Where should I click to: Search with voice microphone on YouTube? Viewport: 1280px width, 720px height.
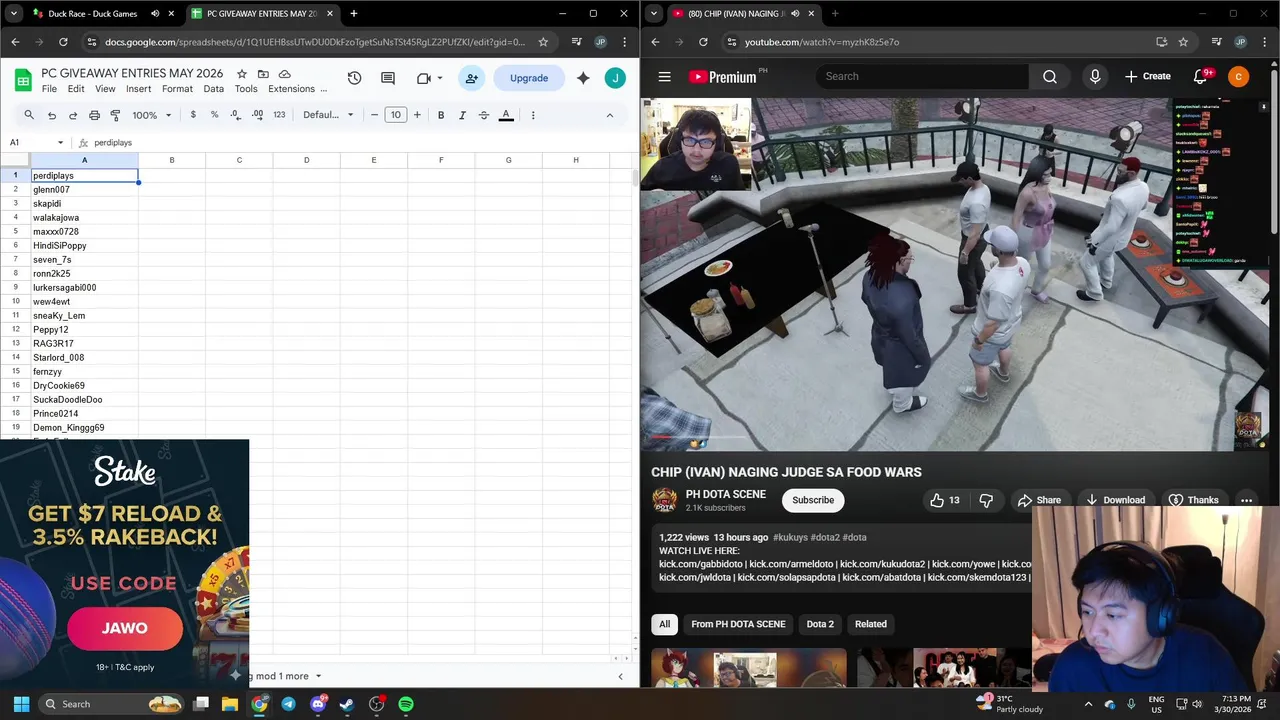point(1095,77)
